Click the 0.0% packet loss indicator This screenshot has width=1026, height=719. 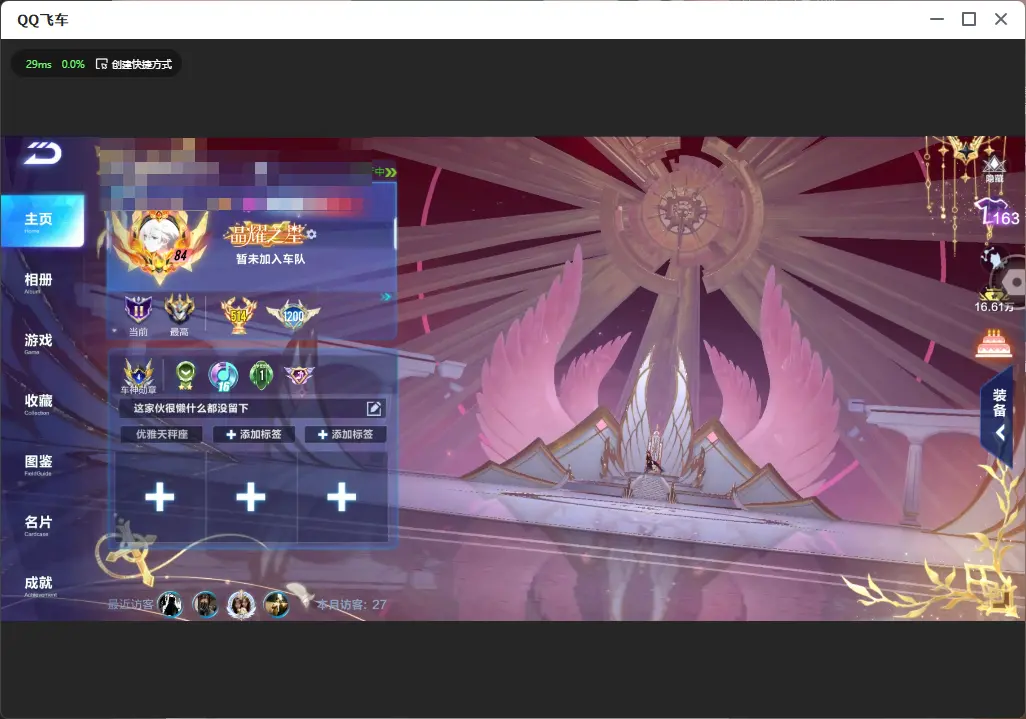click(x=73, y=64)
